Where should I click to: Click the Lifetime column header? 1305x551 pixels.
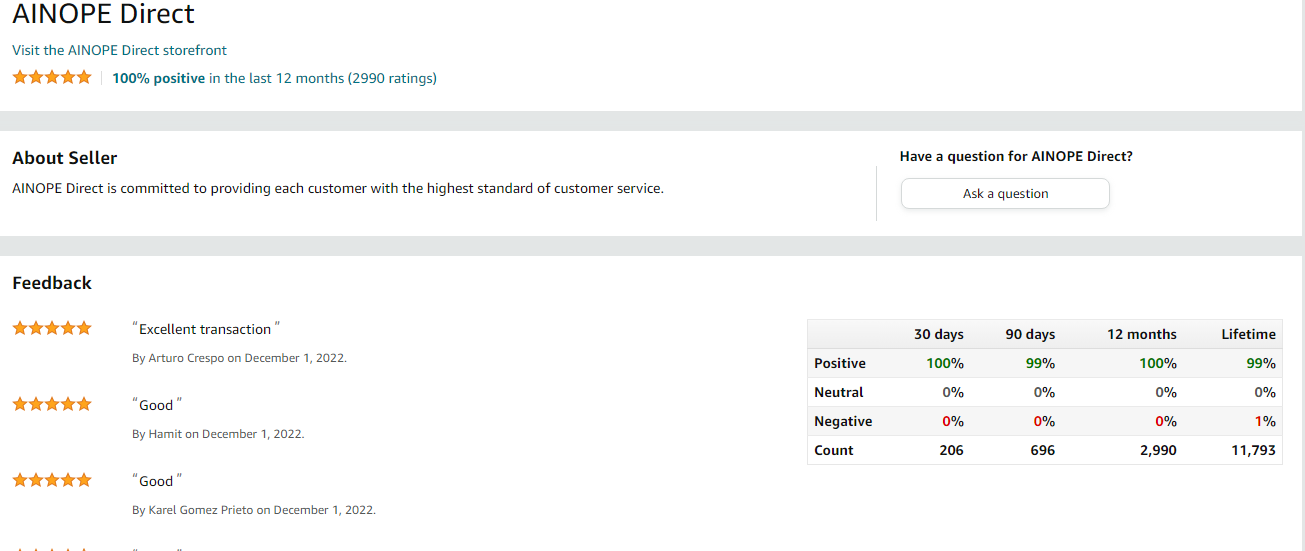tap(1248, 334)
